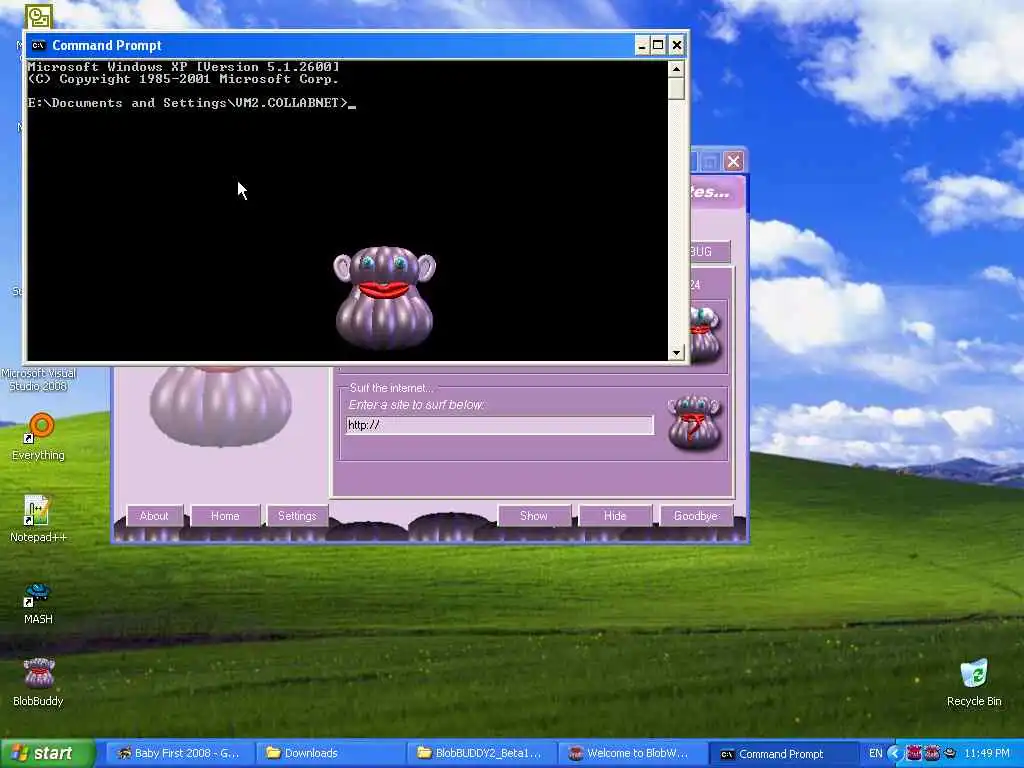Click the large blob image in BlobBuddy window
The width and height of the screenshot is (1024, 768).
click(221, 406)
